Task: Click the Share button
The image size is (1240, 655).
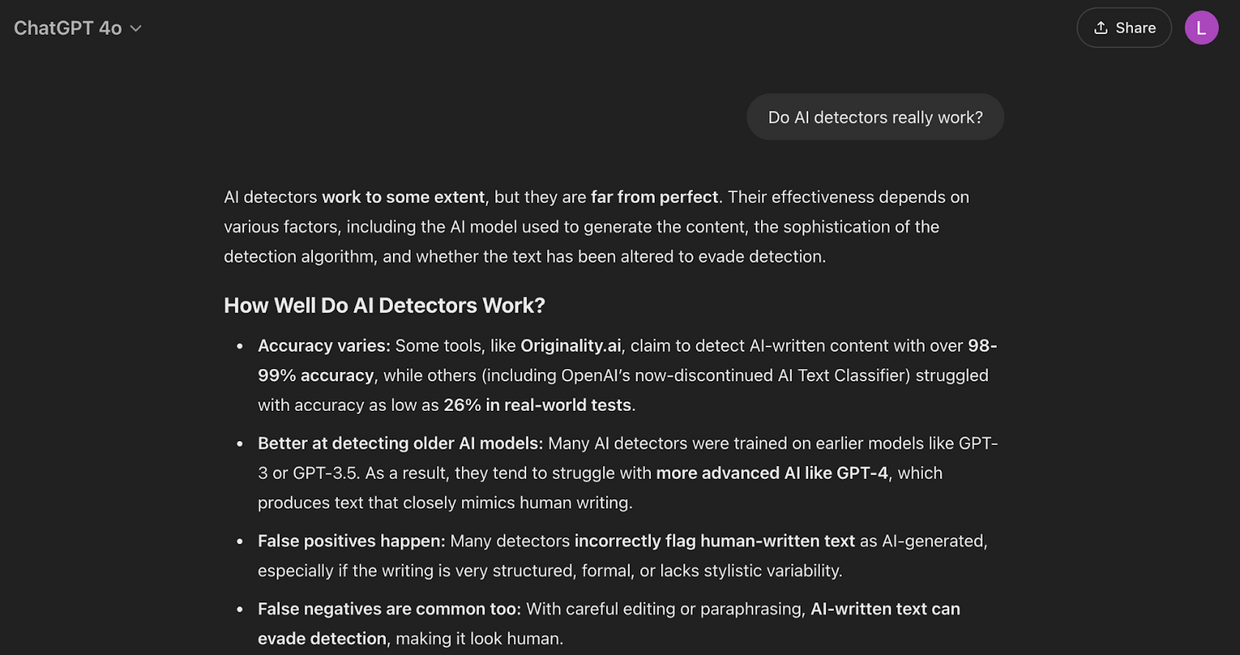Action: tap(1123, 26)
